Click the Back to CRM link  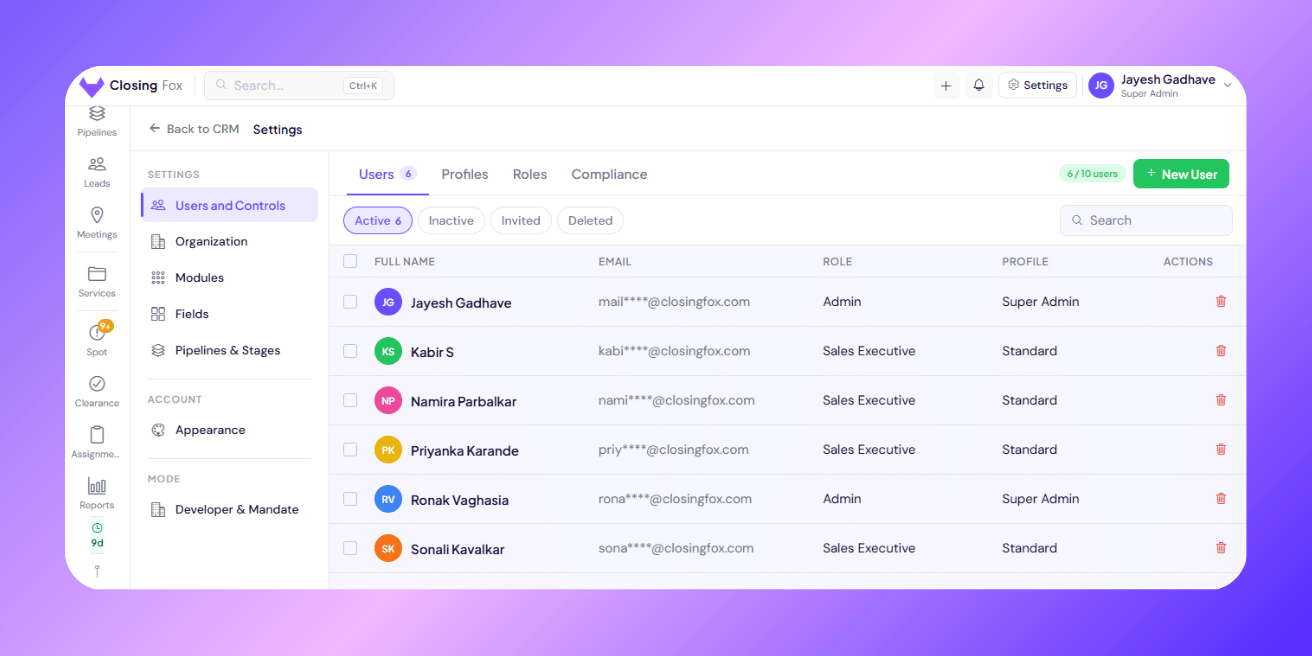194,129
